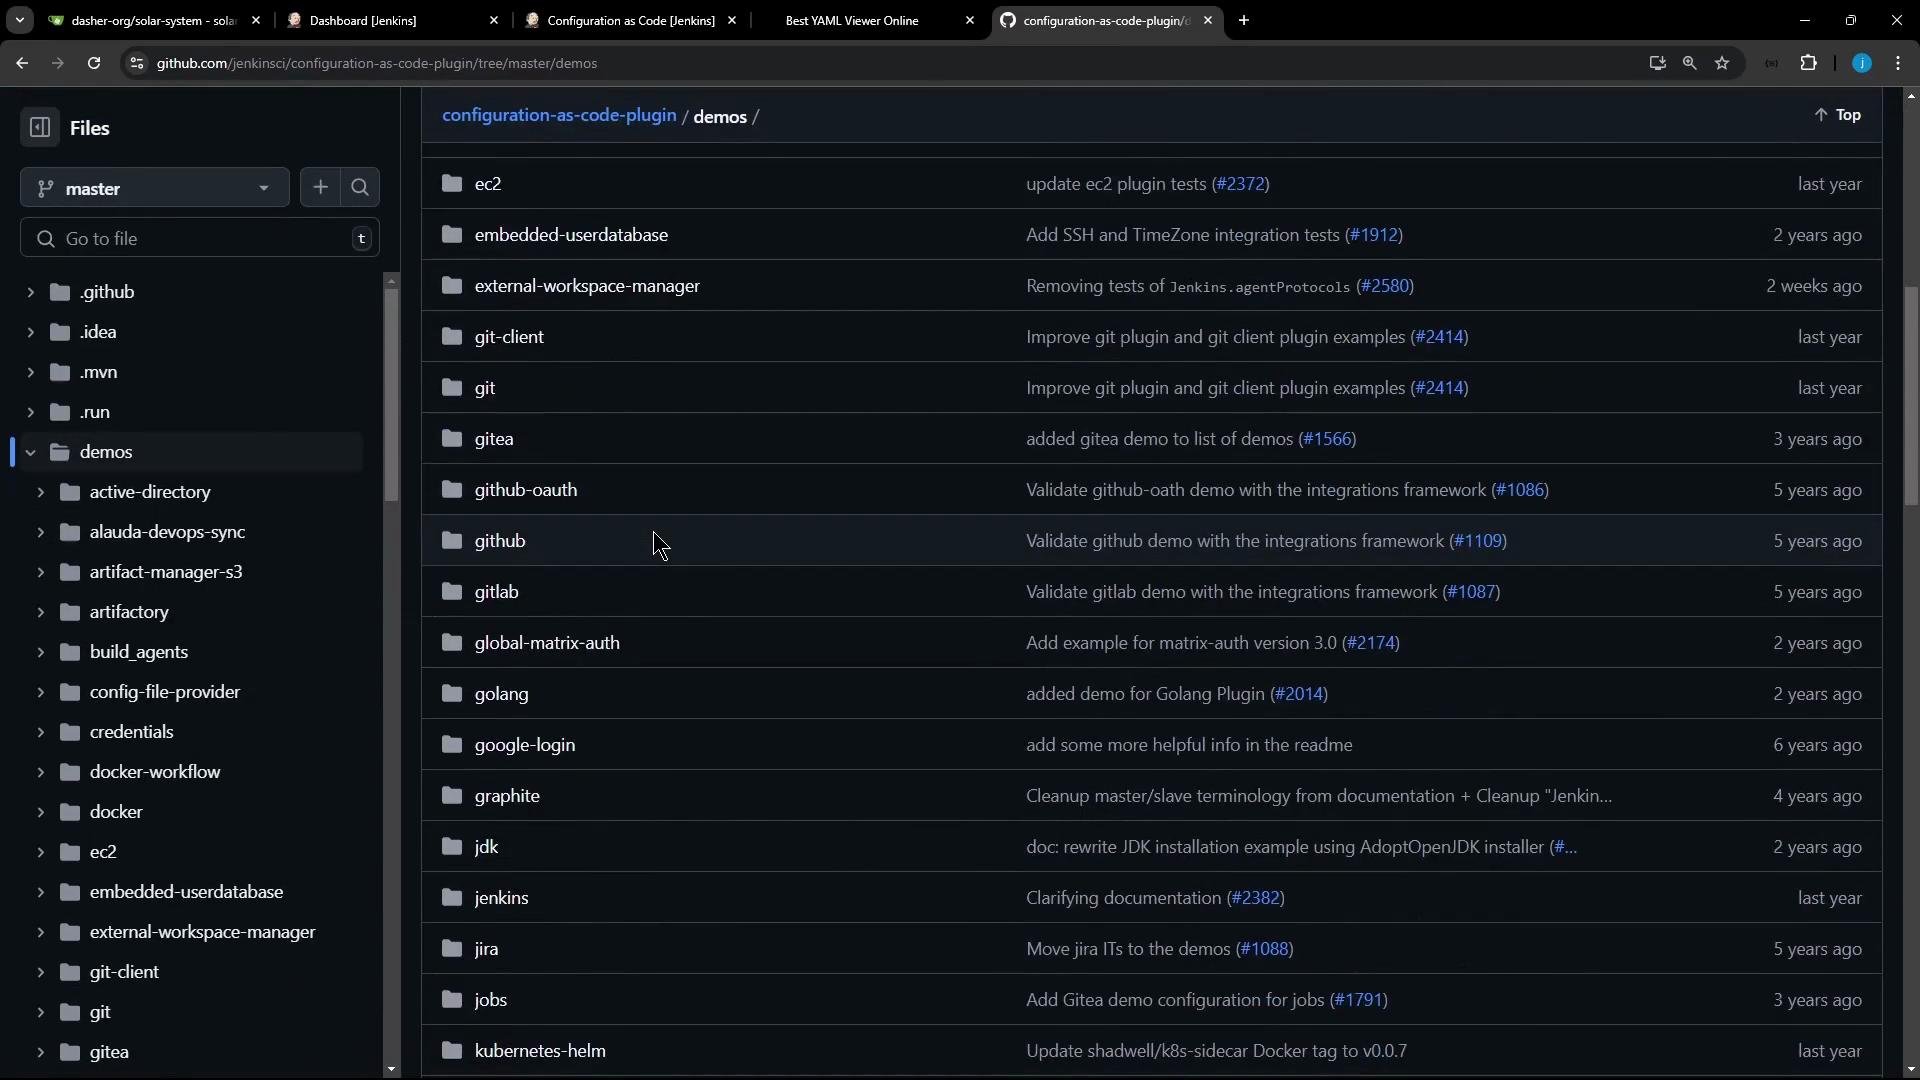1920x1080 pixels.
Task: Click the docker folder icon in the sidebar
Action: coord(70,812)
